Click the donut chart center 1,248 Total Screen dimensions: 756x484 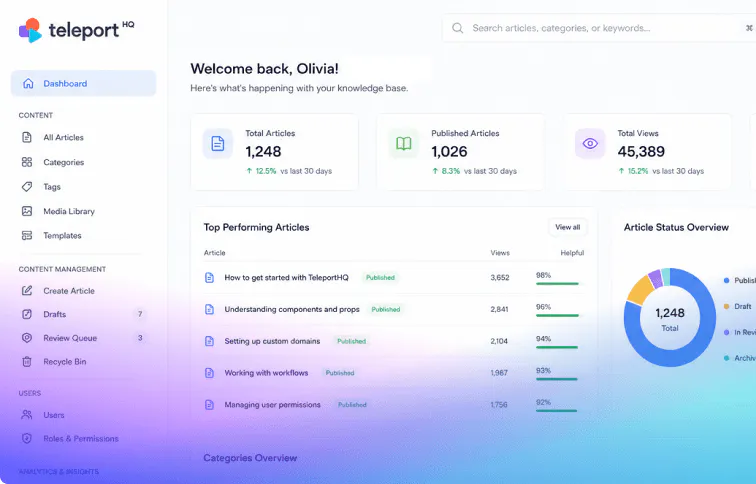click(x=670, y=319)
